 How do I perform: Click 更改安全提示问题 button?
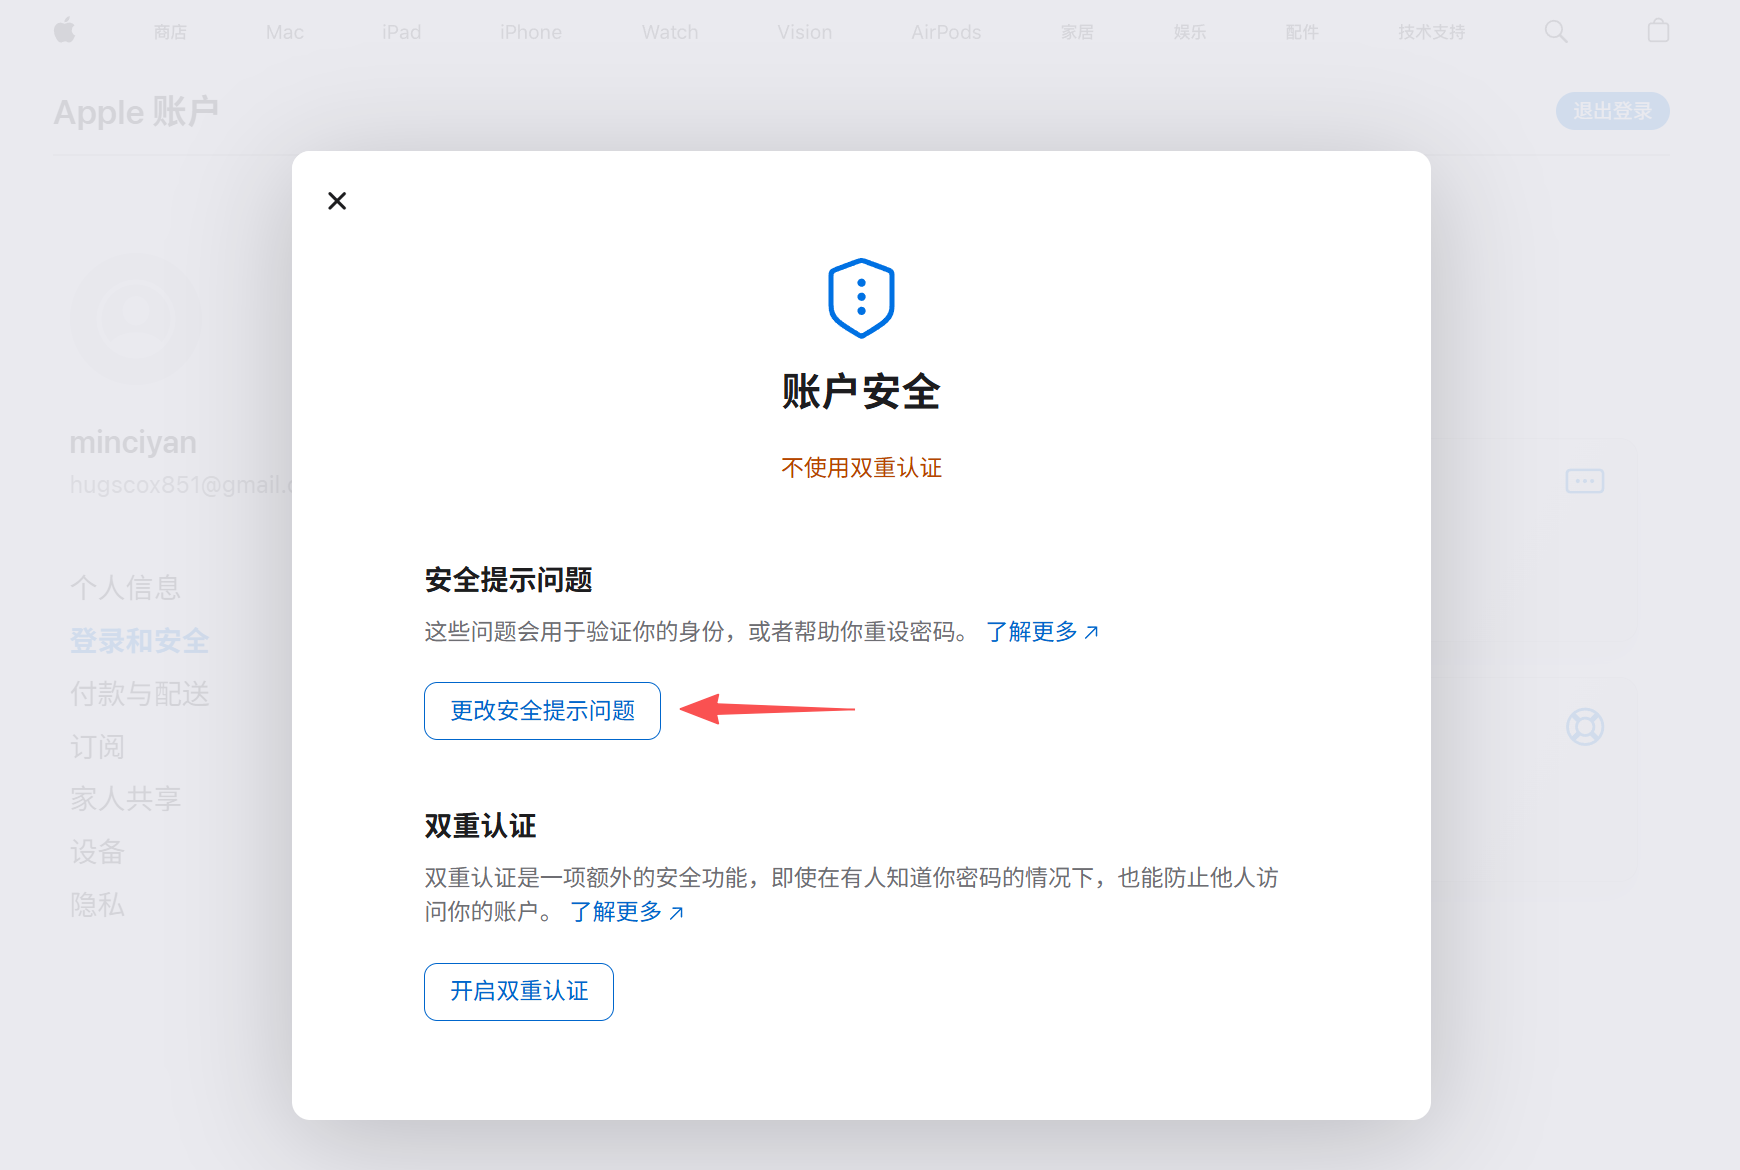click(542, 711)
